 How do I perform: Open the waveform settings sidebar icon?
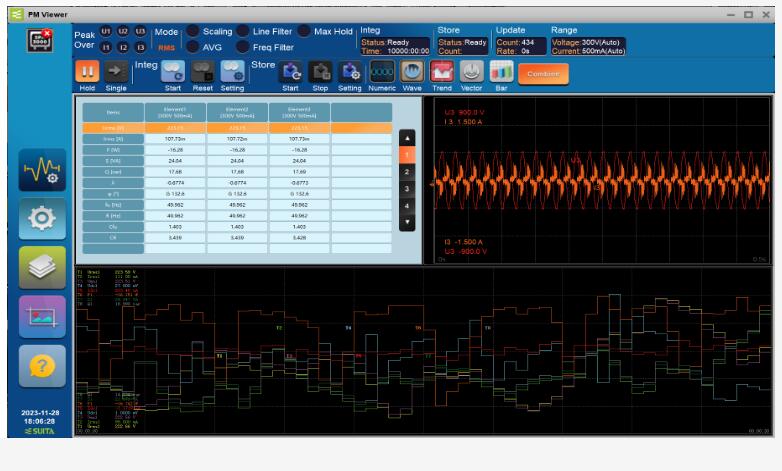42,171
